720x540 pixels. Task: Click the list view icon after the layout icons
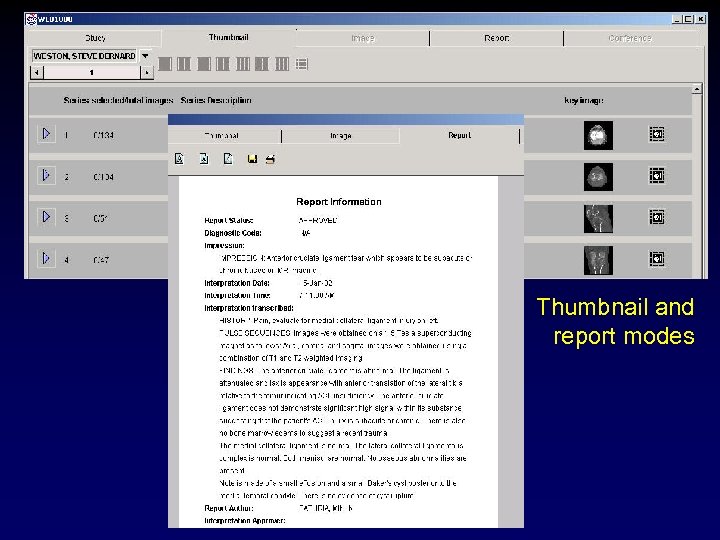coord(302,64)
